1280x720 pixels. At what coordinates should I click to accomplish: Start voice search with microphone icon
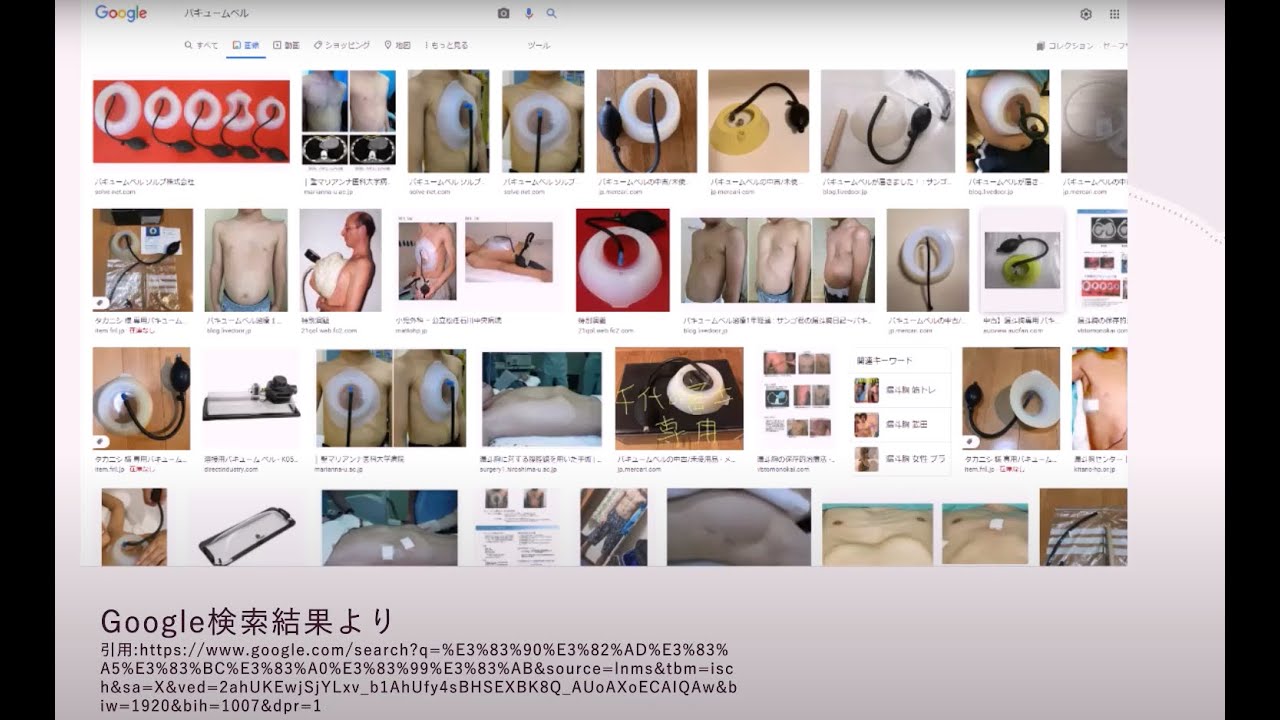tap(528, 13)
